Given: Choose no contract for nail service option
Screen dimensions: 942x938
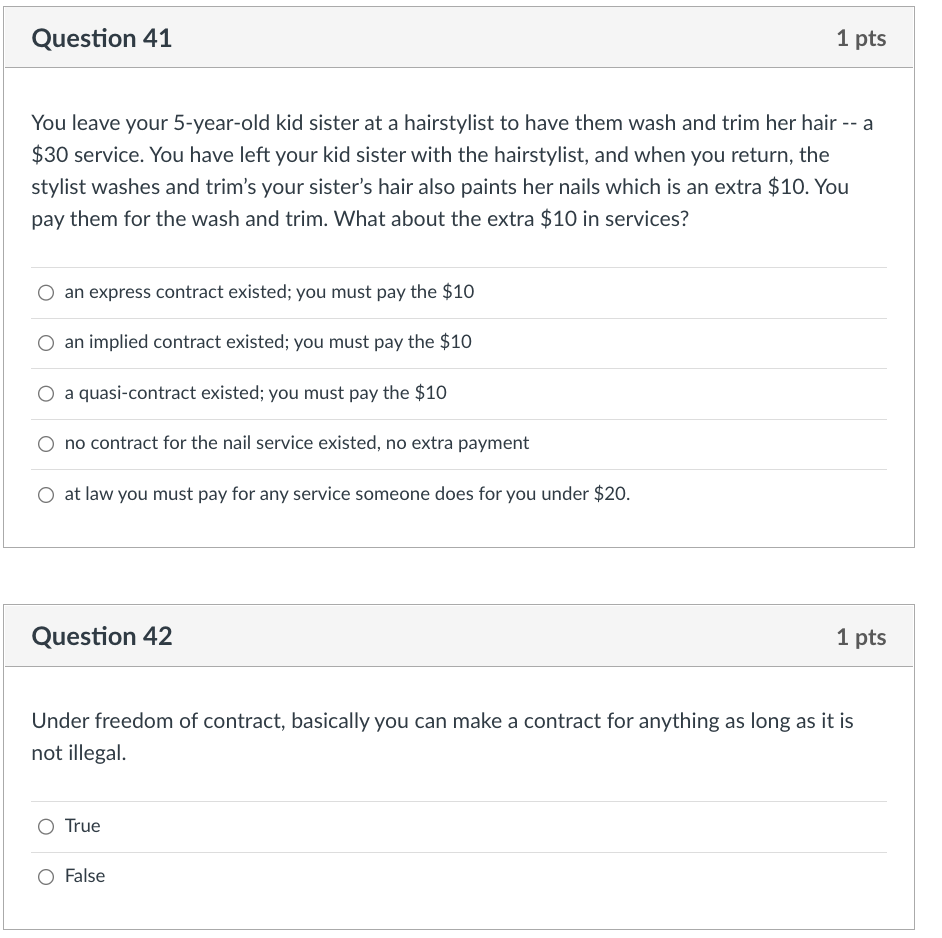Looking at the screenshot, I should [46, 443].
